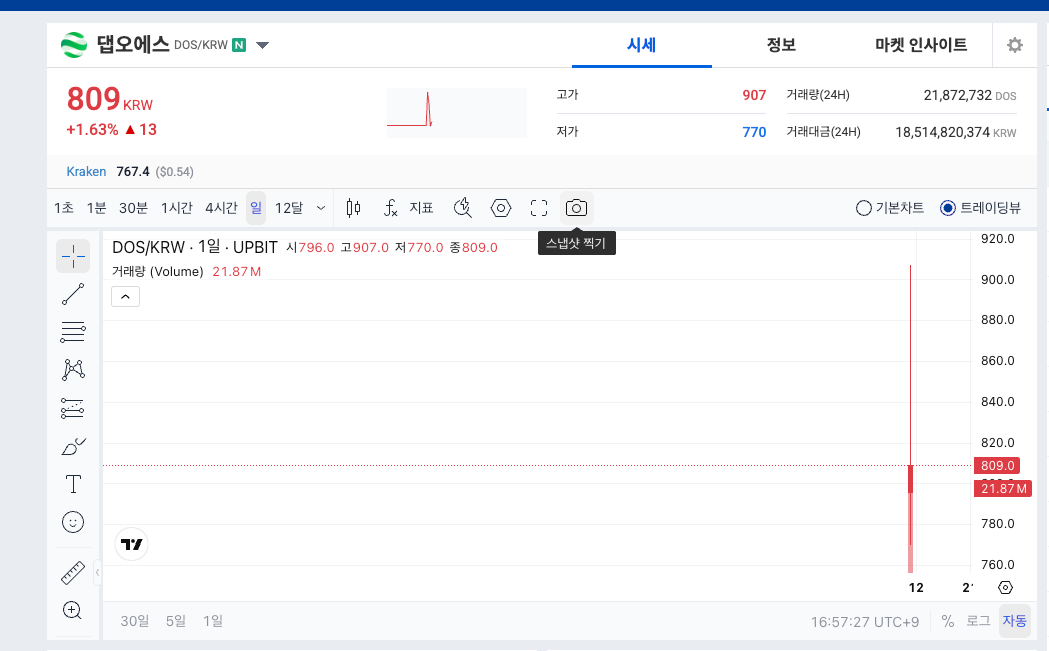Collapse the drawing toolbar side arrow

pos(97,572)
